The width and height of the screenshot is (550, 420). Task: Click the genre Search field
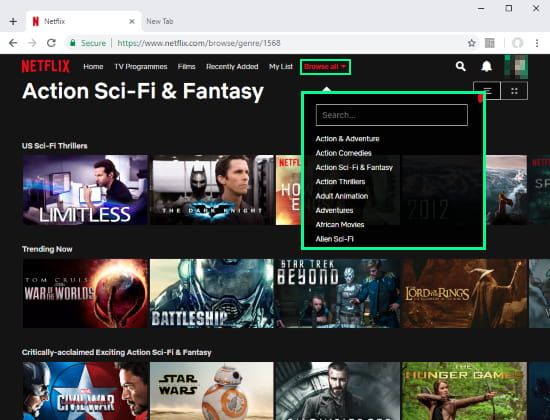pyautogui.click(x=391, y=115)
